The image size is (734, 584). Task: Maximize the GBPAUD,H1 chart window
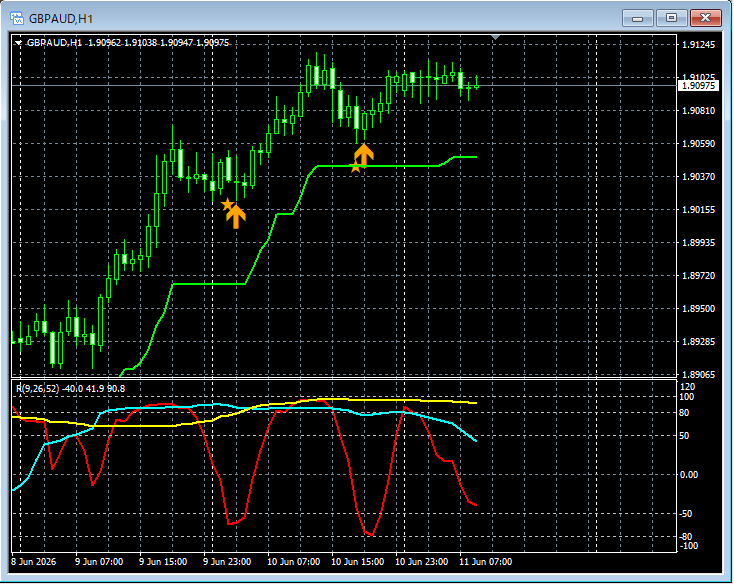671,18
